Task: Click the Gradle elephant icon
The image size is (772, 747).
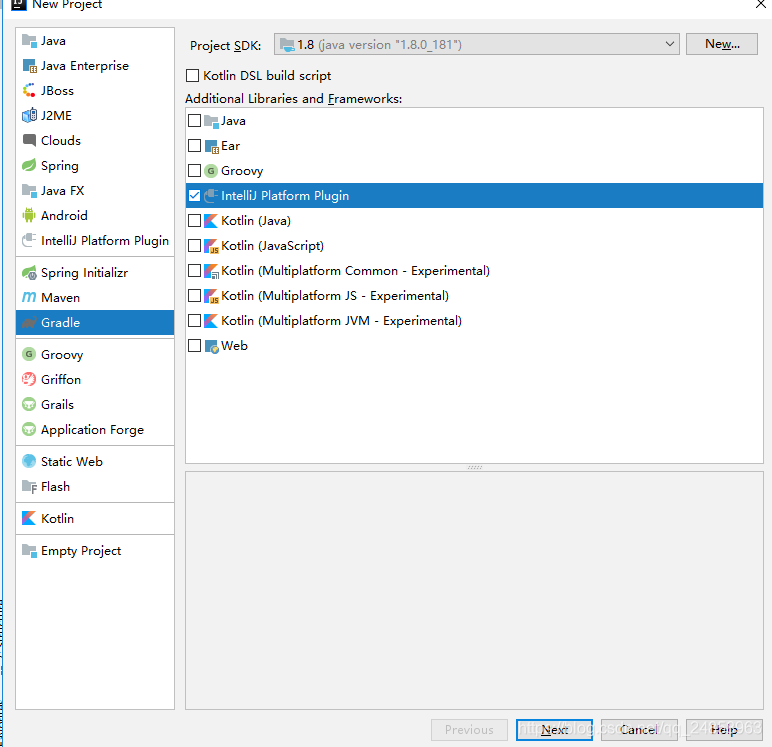Action: [30, 323]
